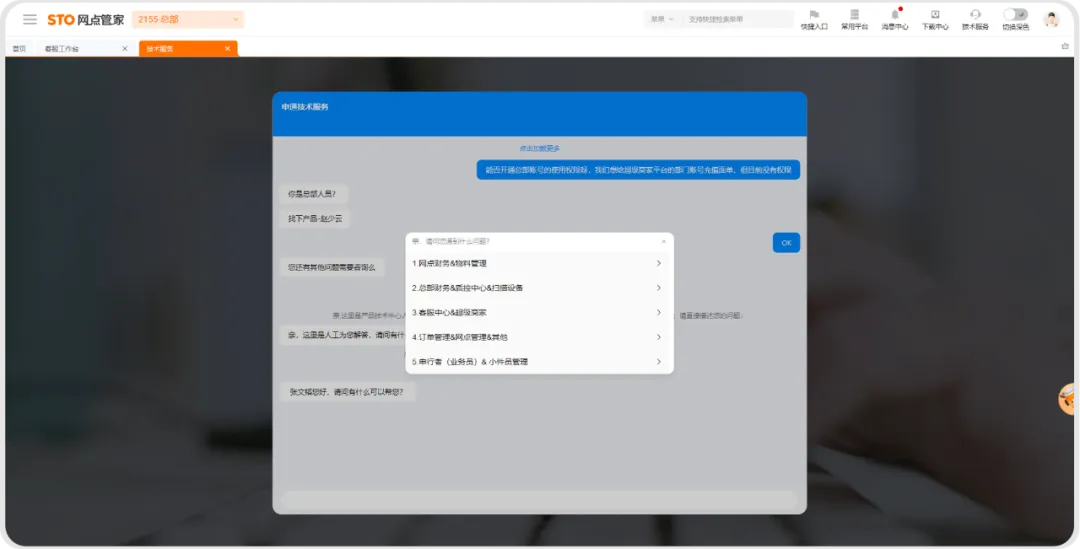
Task: Select option 4.订单管理&网点管理&其他
Action: point(539,338)
